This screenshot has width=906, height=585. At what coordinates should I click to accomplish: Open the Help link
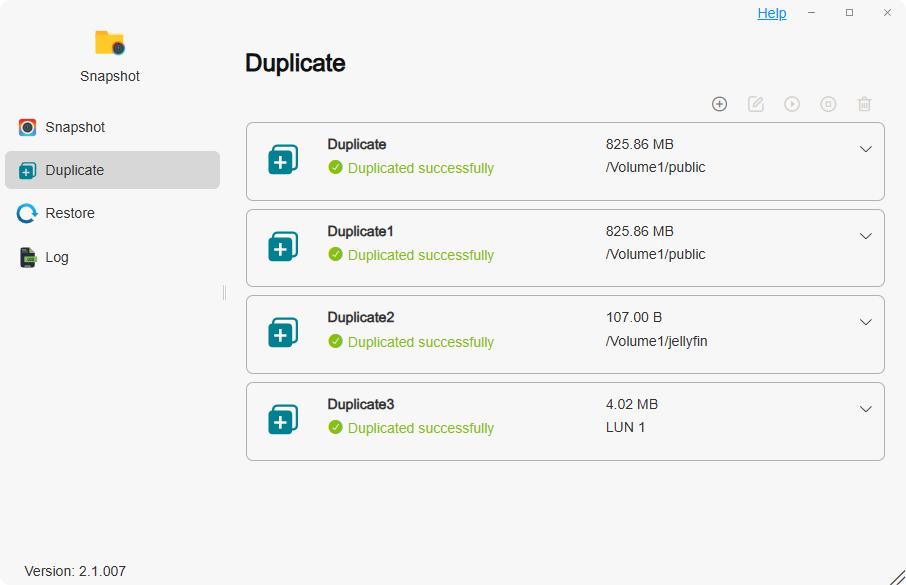pyautogui.click(x=771, y=13)
